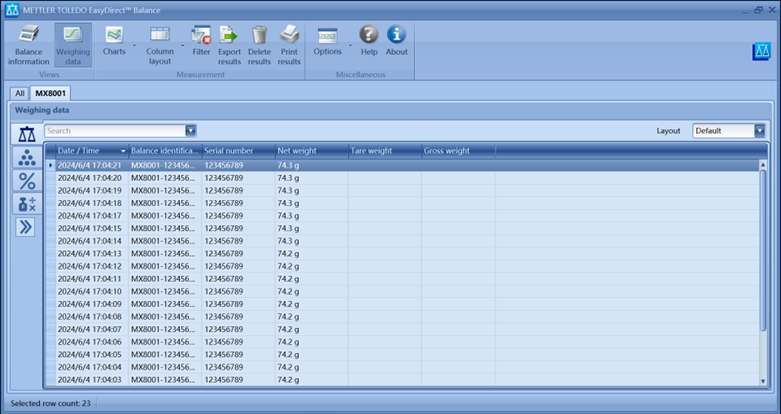
Task: Select row 2024/6/4 17:04:10
Action: [x=402, y=291]
